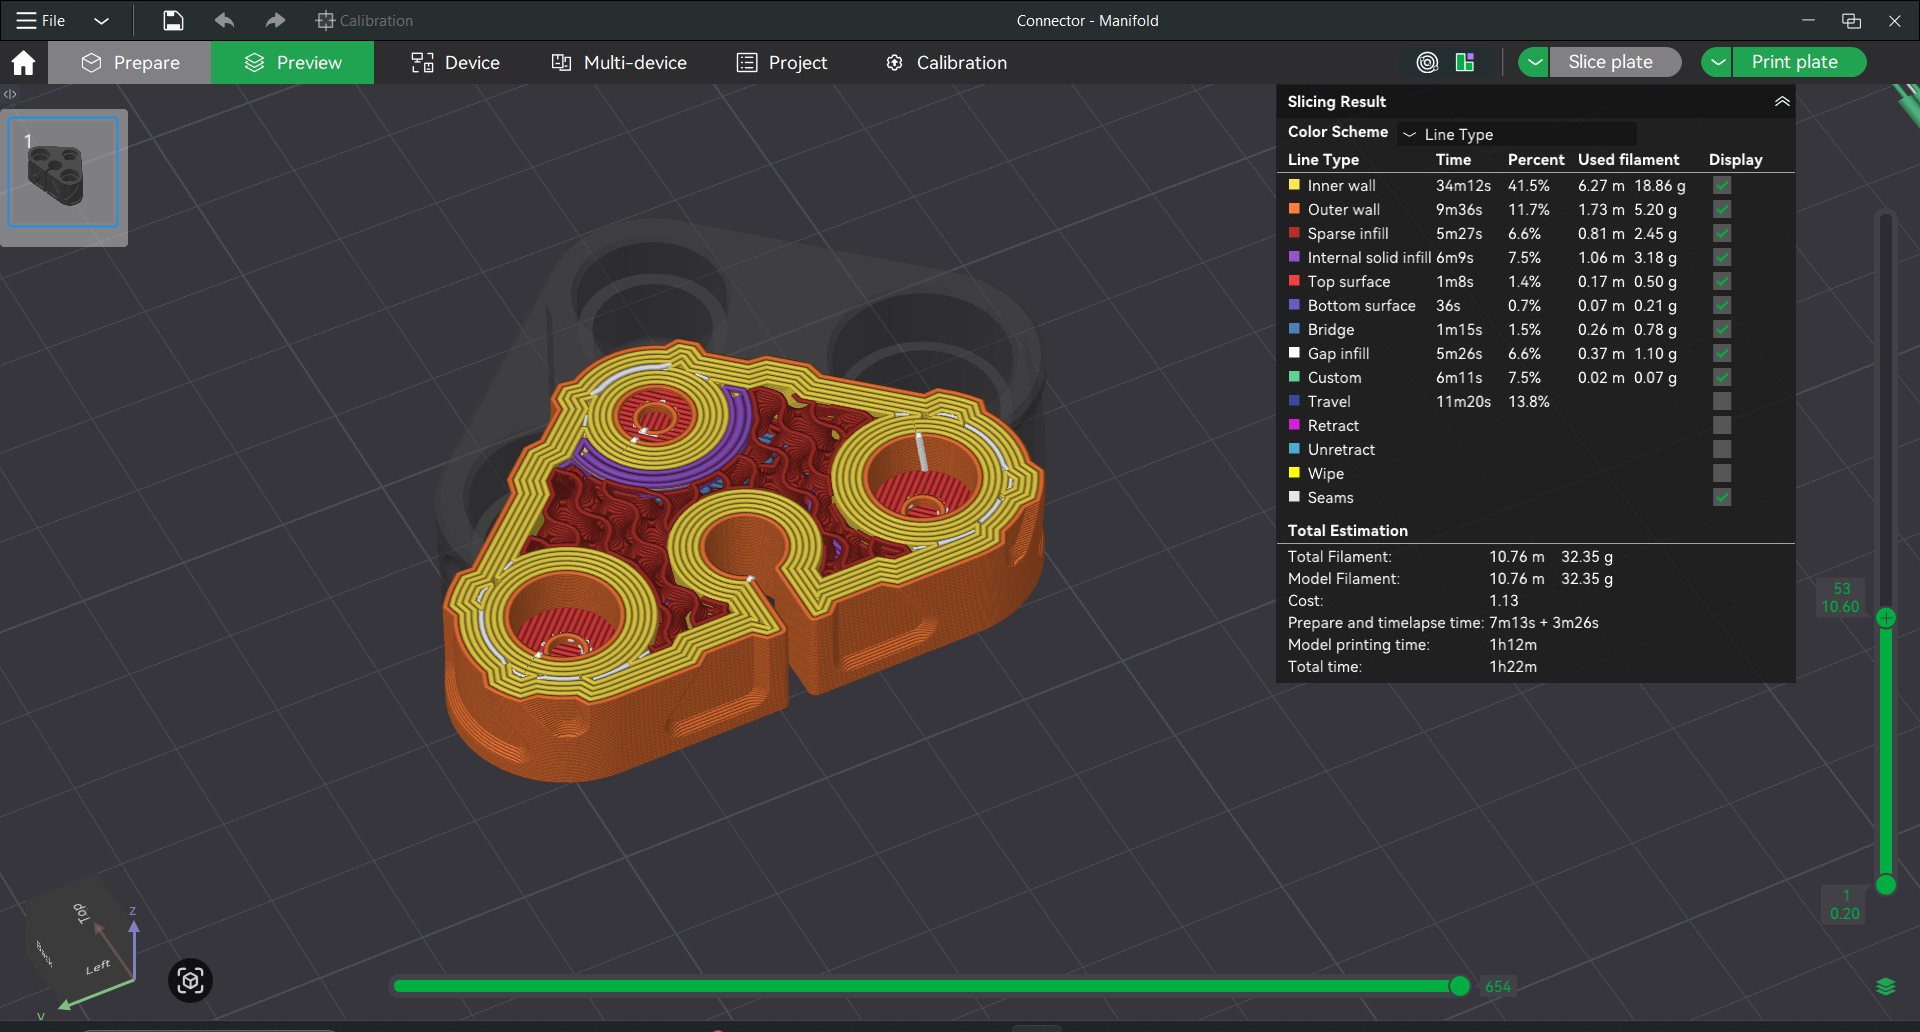Click the assembly view icon beside Slice plate
1920x1032 pixels.
coord(1427,62)
